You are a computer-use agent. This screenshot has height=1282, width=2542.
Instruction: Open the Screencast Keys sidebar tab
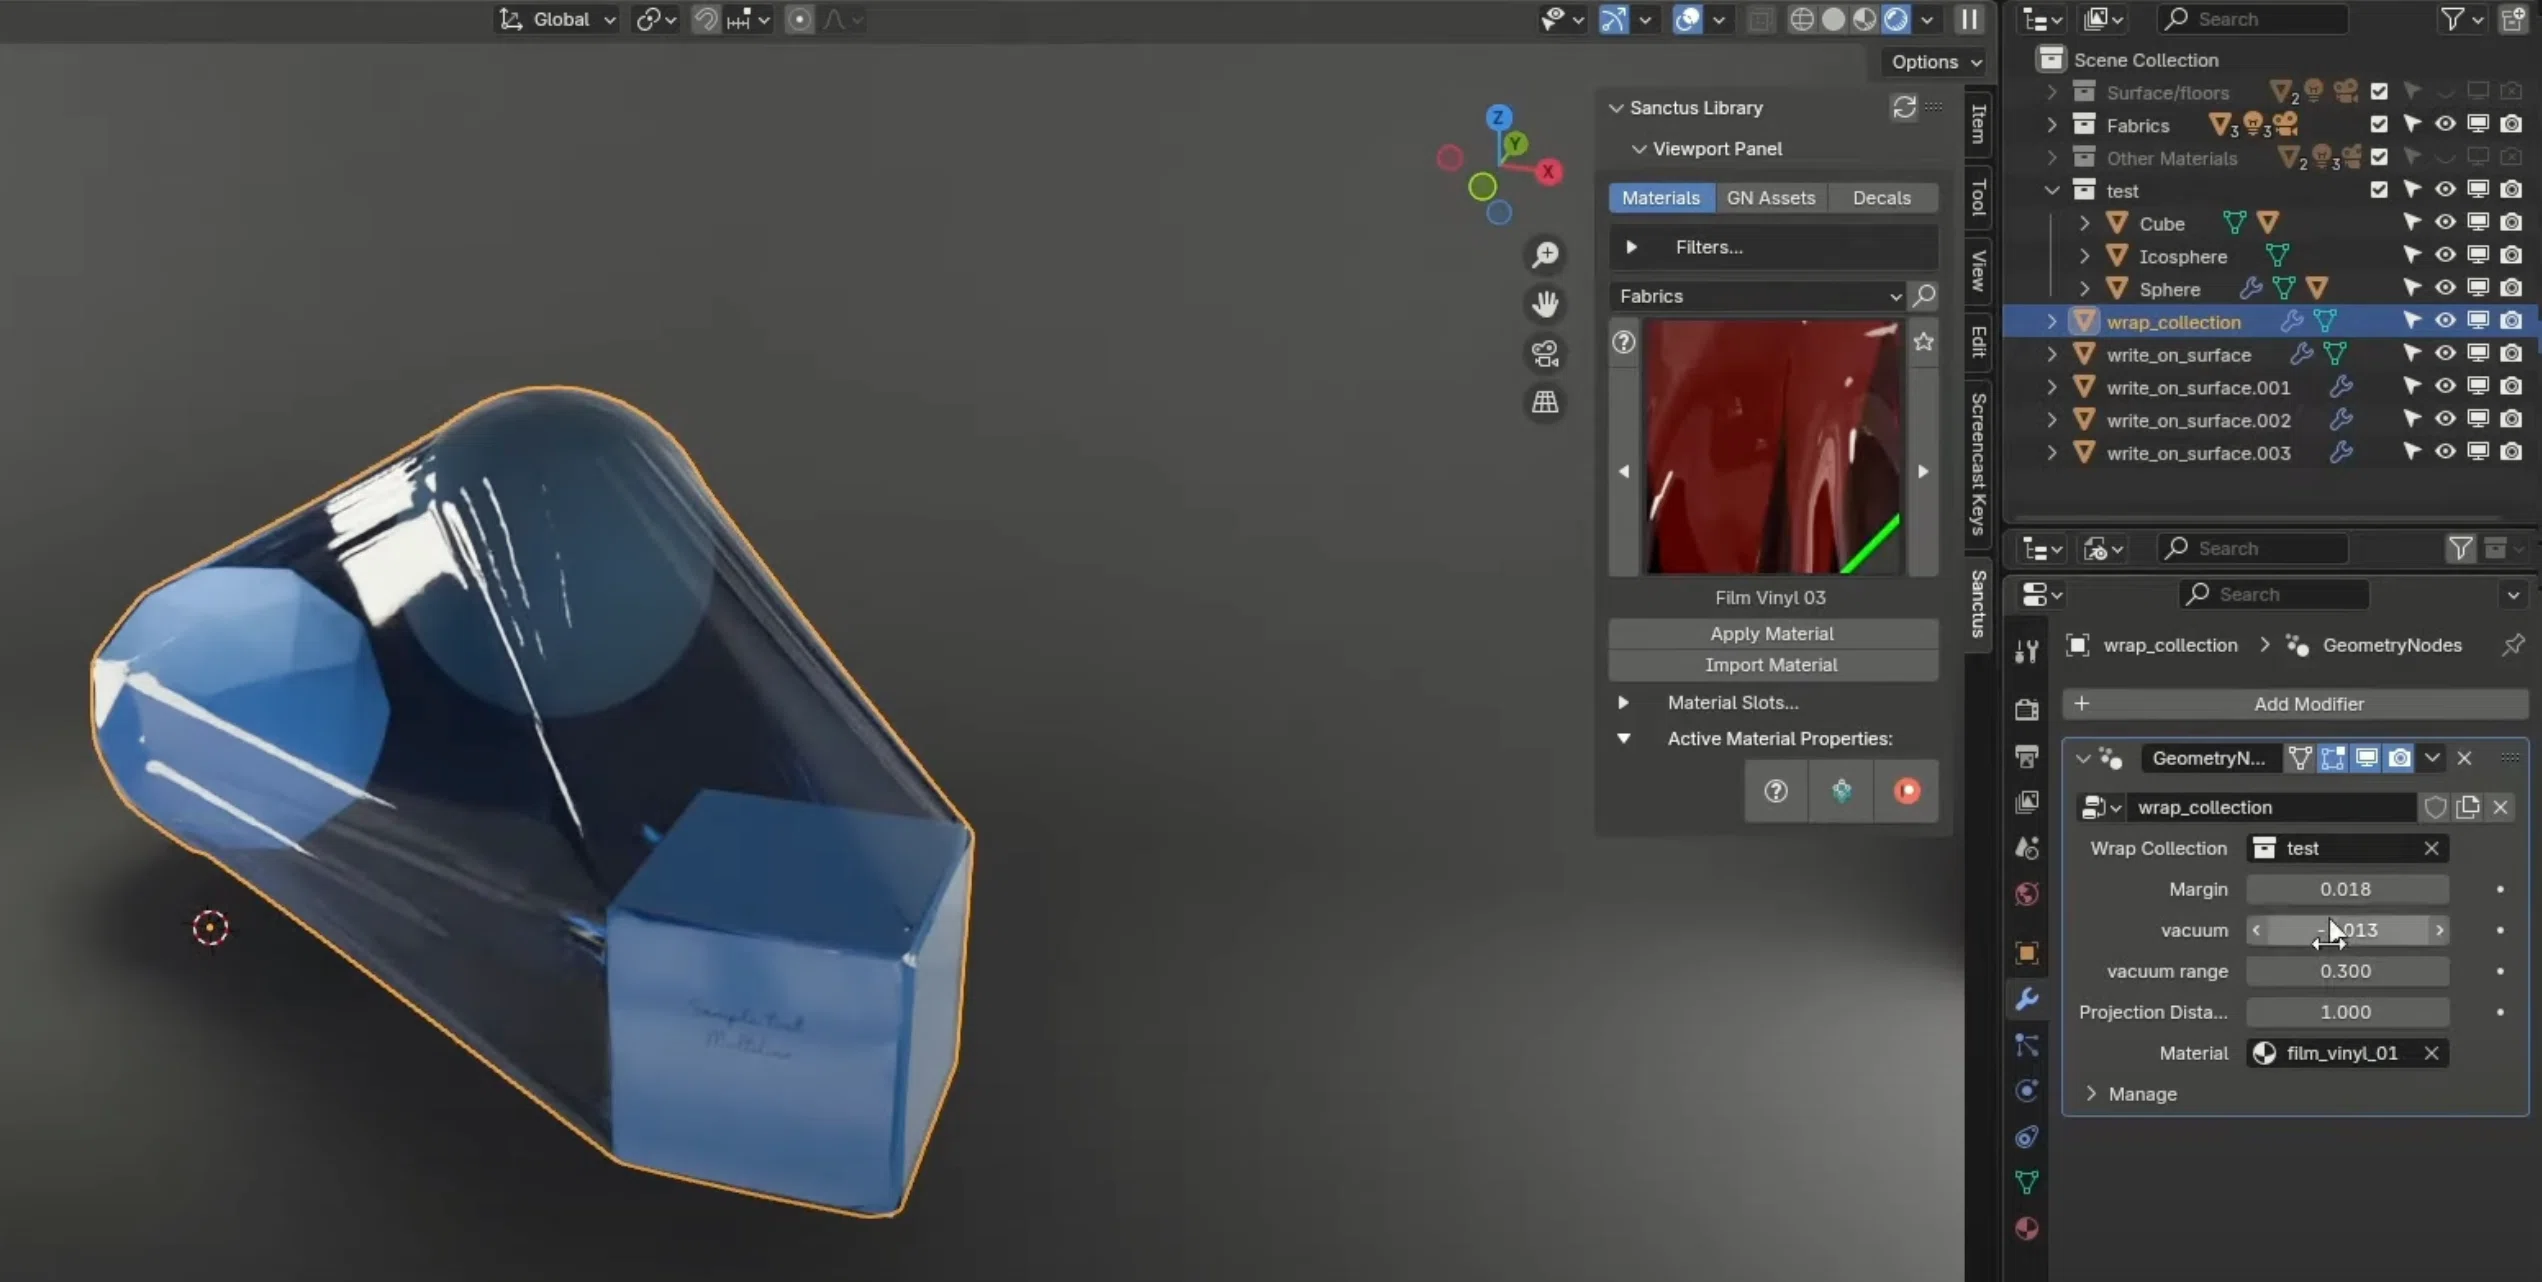pos(1978,464)
